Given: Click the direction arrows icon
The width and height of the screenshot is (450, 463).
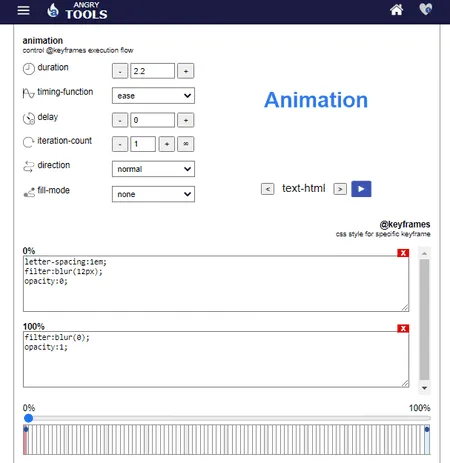Looking at the screenshot, I should 29,166.
